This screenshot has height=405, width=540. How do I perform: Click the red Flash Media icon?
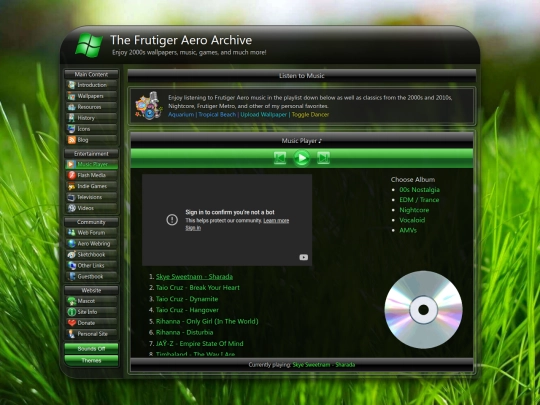pyautogui.click(x=71, y=175)
